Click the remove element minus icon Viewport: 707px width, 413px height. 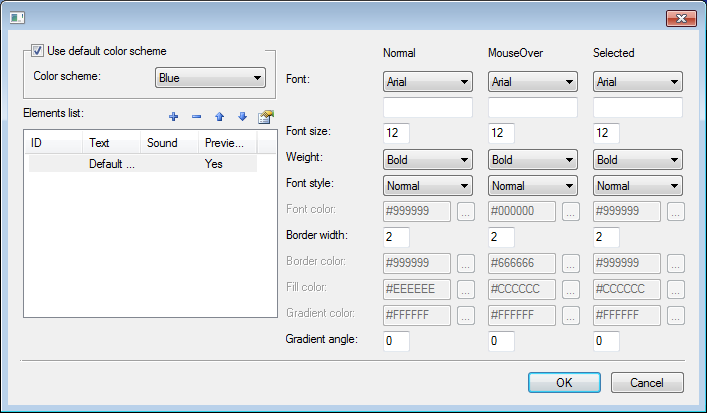[x=196, y=118]
